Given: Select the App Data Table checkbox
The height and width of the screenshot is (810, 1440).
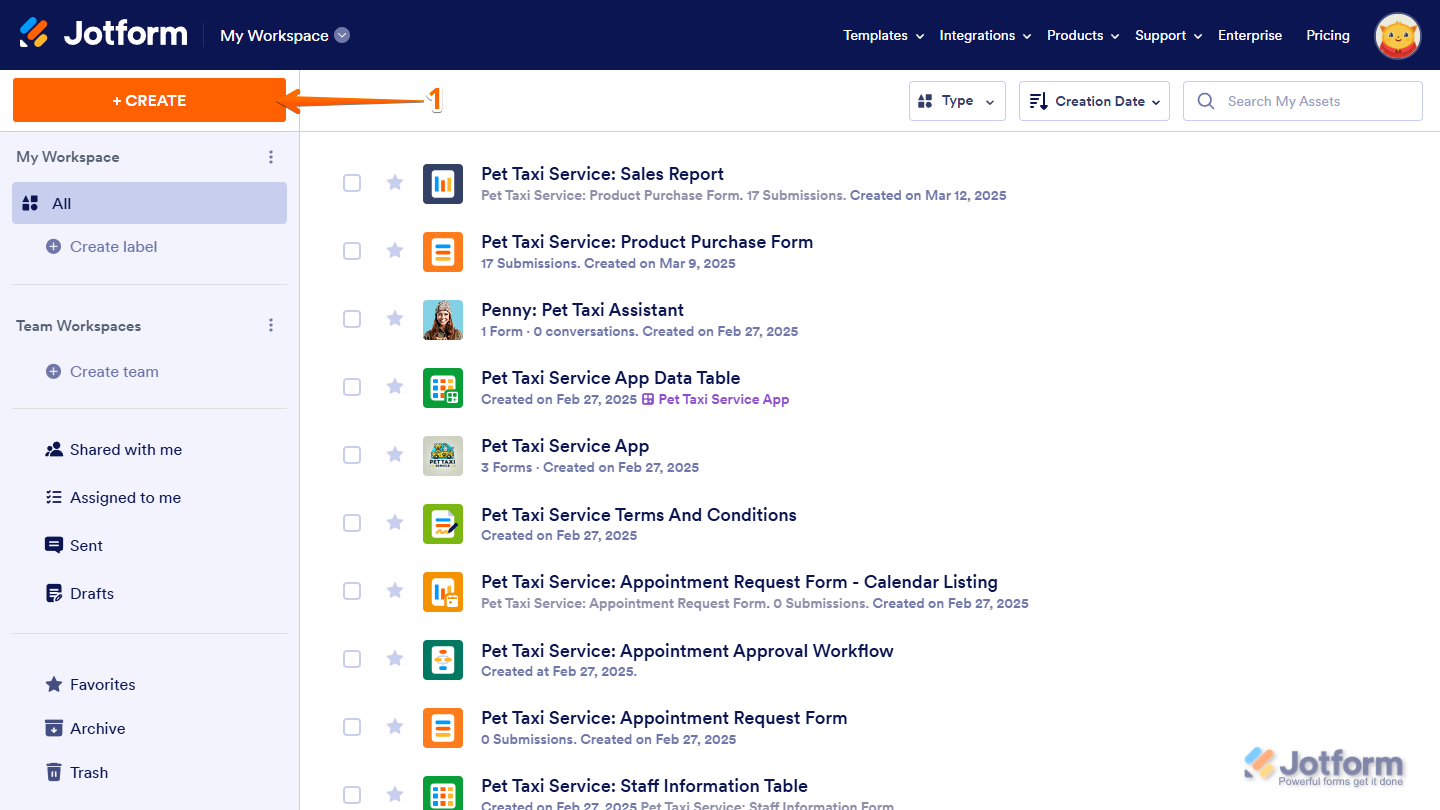Looking at the screenshot, I should coord(352,387).
